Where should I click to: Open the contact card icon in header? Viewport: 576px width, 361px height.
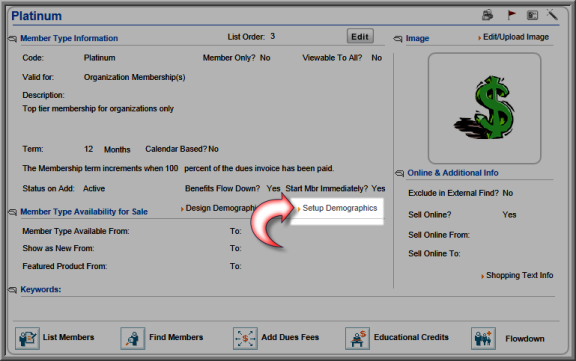532,15
